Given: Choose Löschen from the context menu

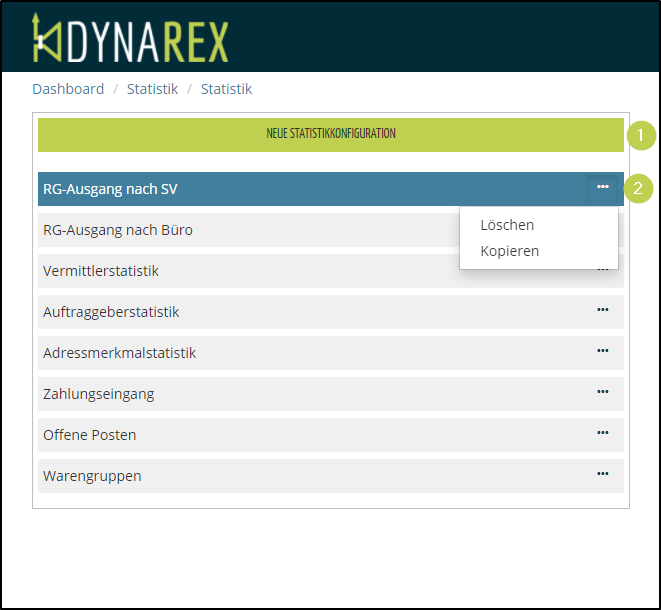Looking at the screenshot, I should pos(507,225).
